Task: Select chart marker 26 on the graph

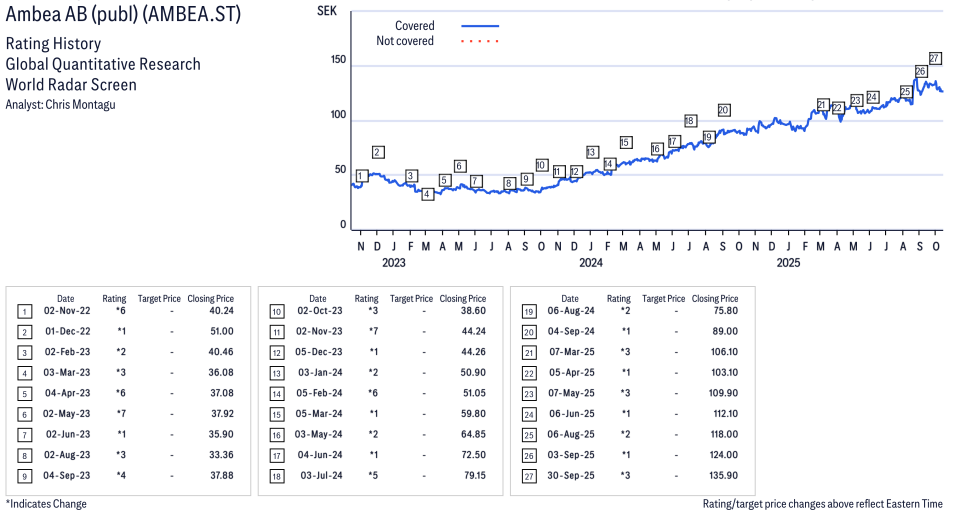Action: tap(920, 72)
